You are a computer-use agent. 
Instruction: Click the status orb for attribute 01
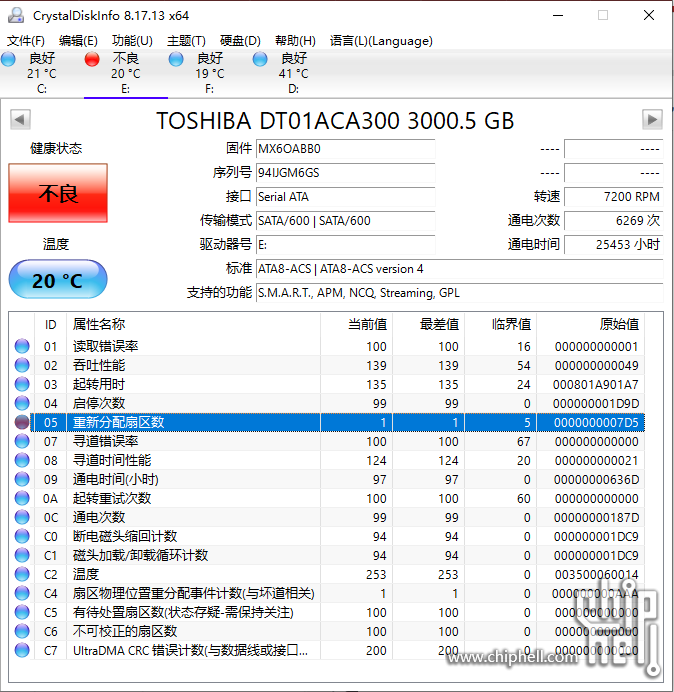click(22, 346)
